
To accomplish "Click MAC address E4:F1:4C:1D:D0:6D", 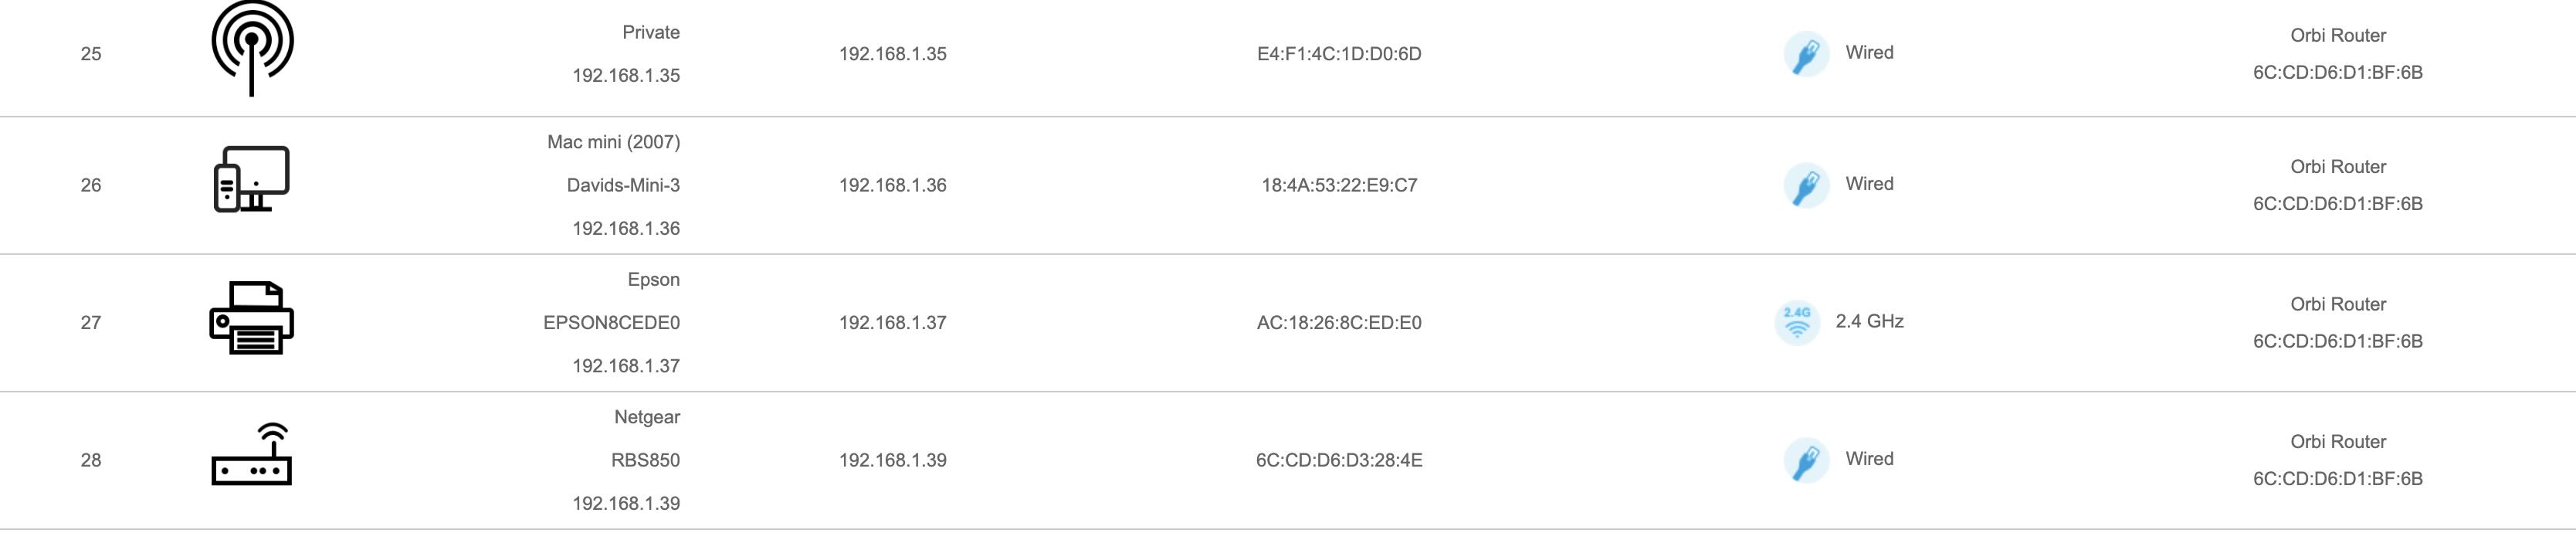I will click(x=1339, y=54).
